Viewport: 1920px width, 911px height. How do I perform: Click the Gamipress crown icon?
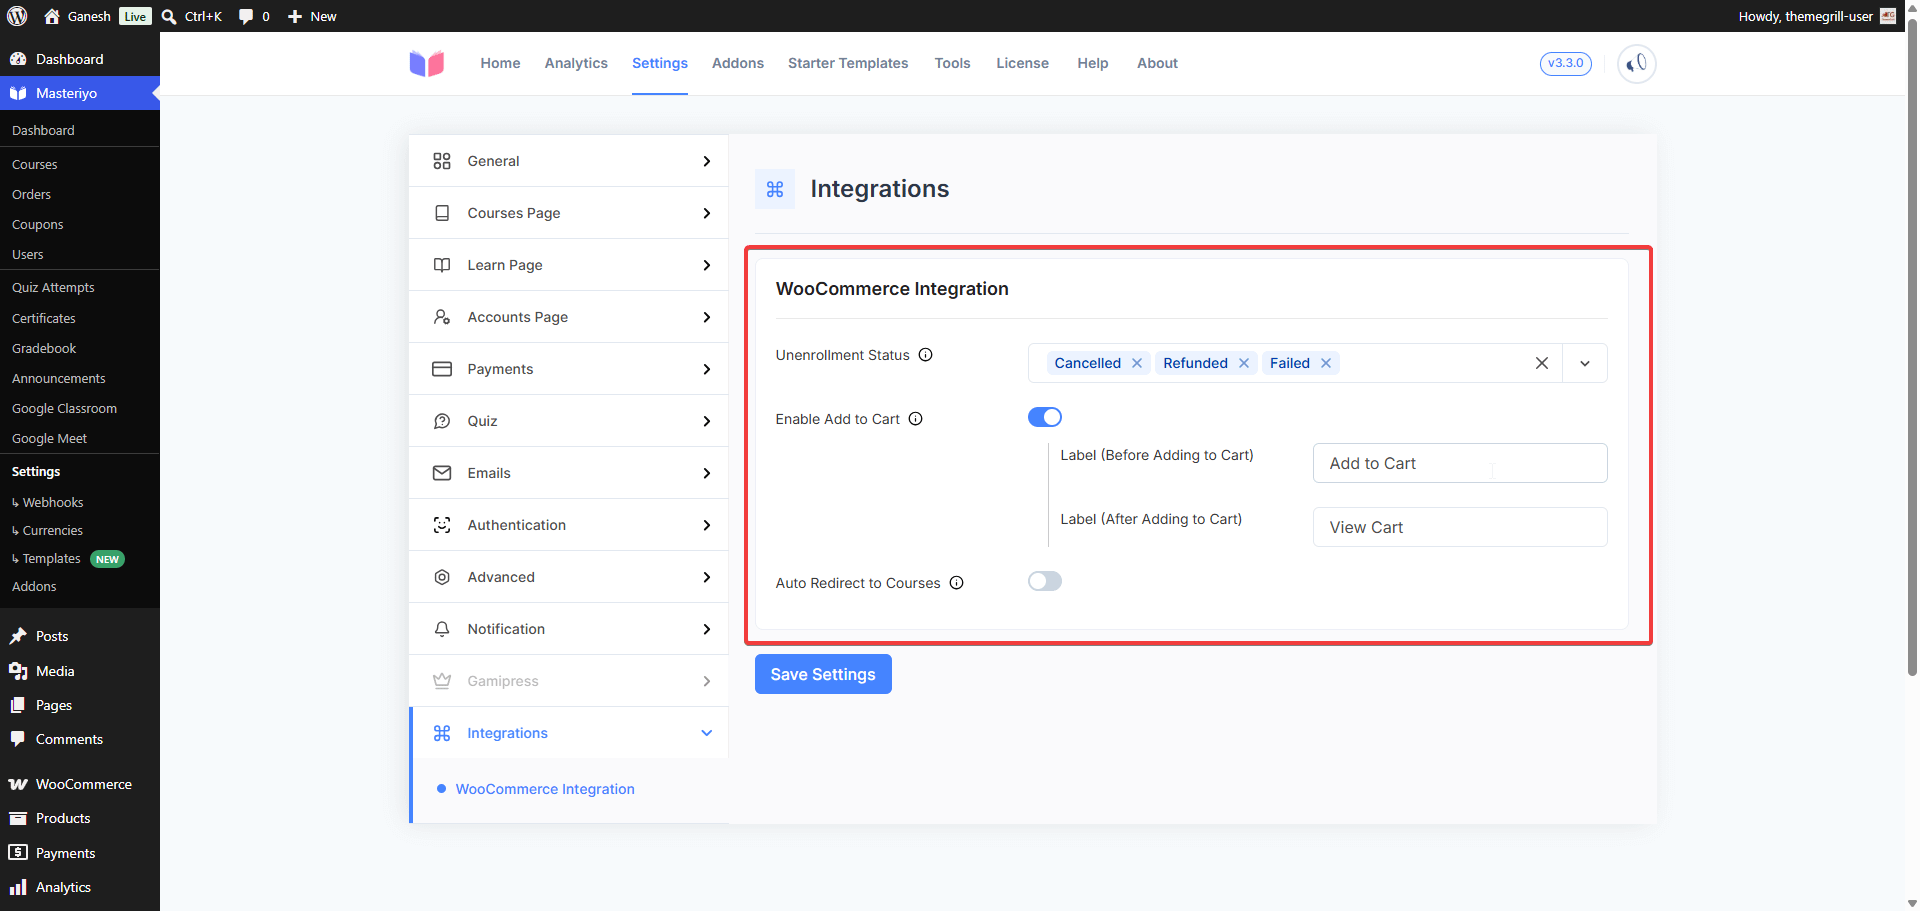[442, 681]
